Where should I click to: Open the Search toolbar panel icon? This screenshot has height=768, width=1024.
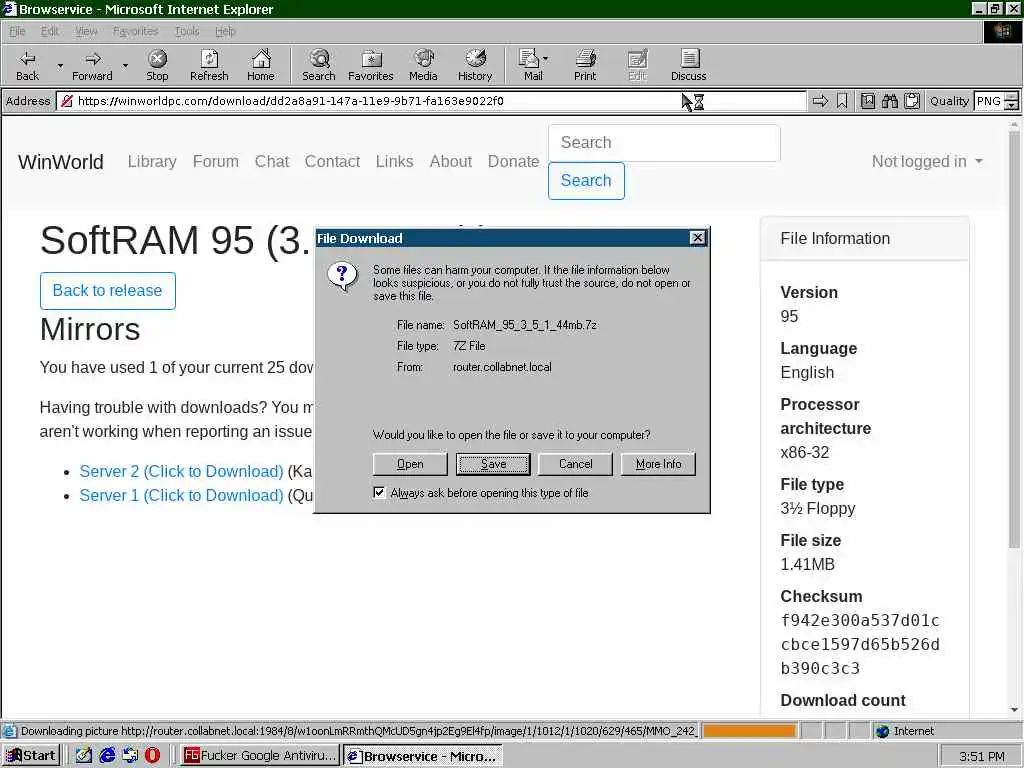[x=319, y=59]
